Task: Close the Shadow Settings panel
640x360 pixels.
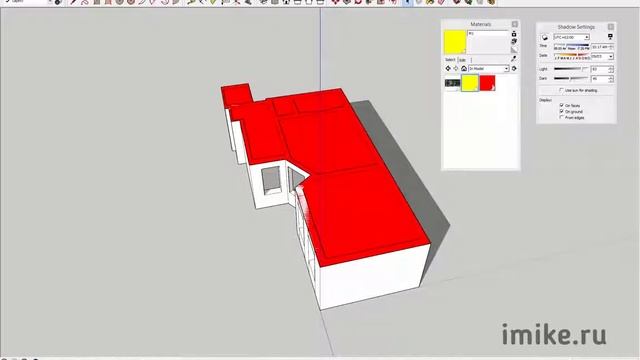Action: click(x=611, y=27)
